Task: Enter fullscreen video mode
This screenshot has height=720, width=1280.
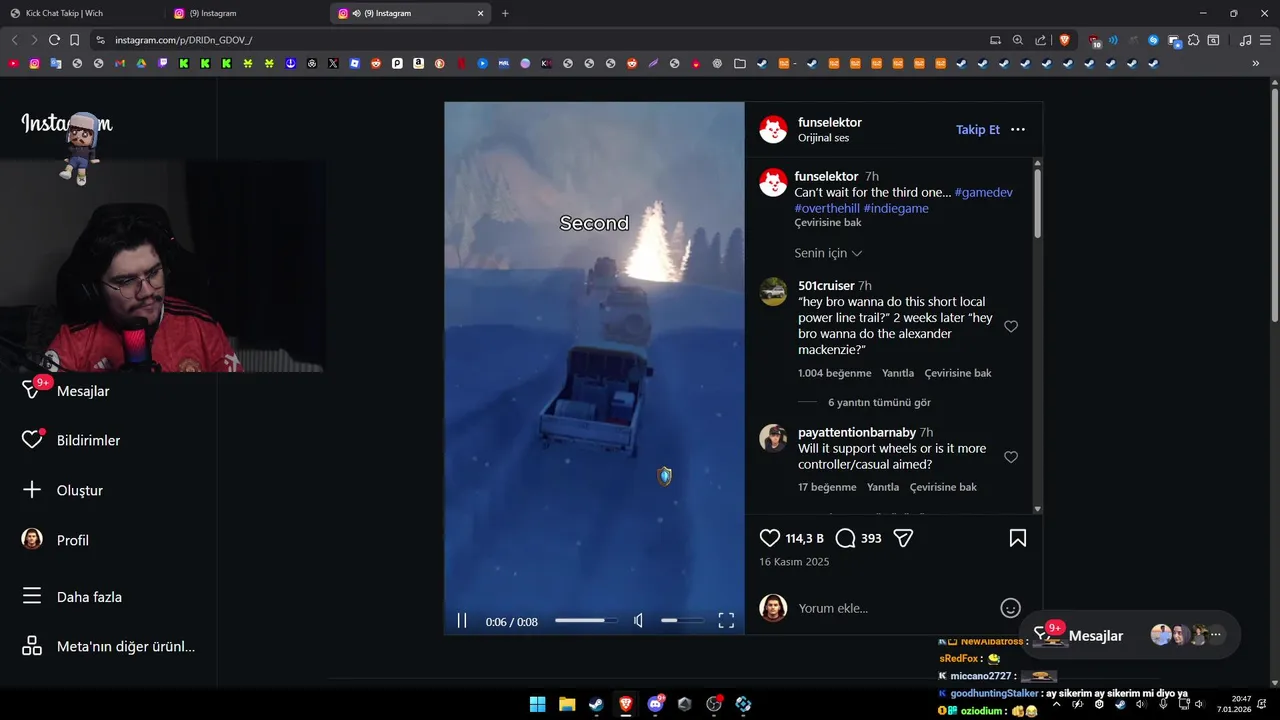Action: click(x=726, y=621)
